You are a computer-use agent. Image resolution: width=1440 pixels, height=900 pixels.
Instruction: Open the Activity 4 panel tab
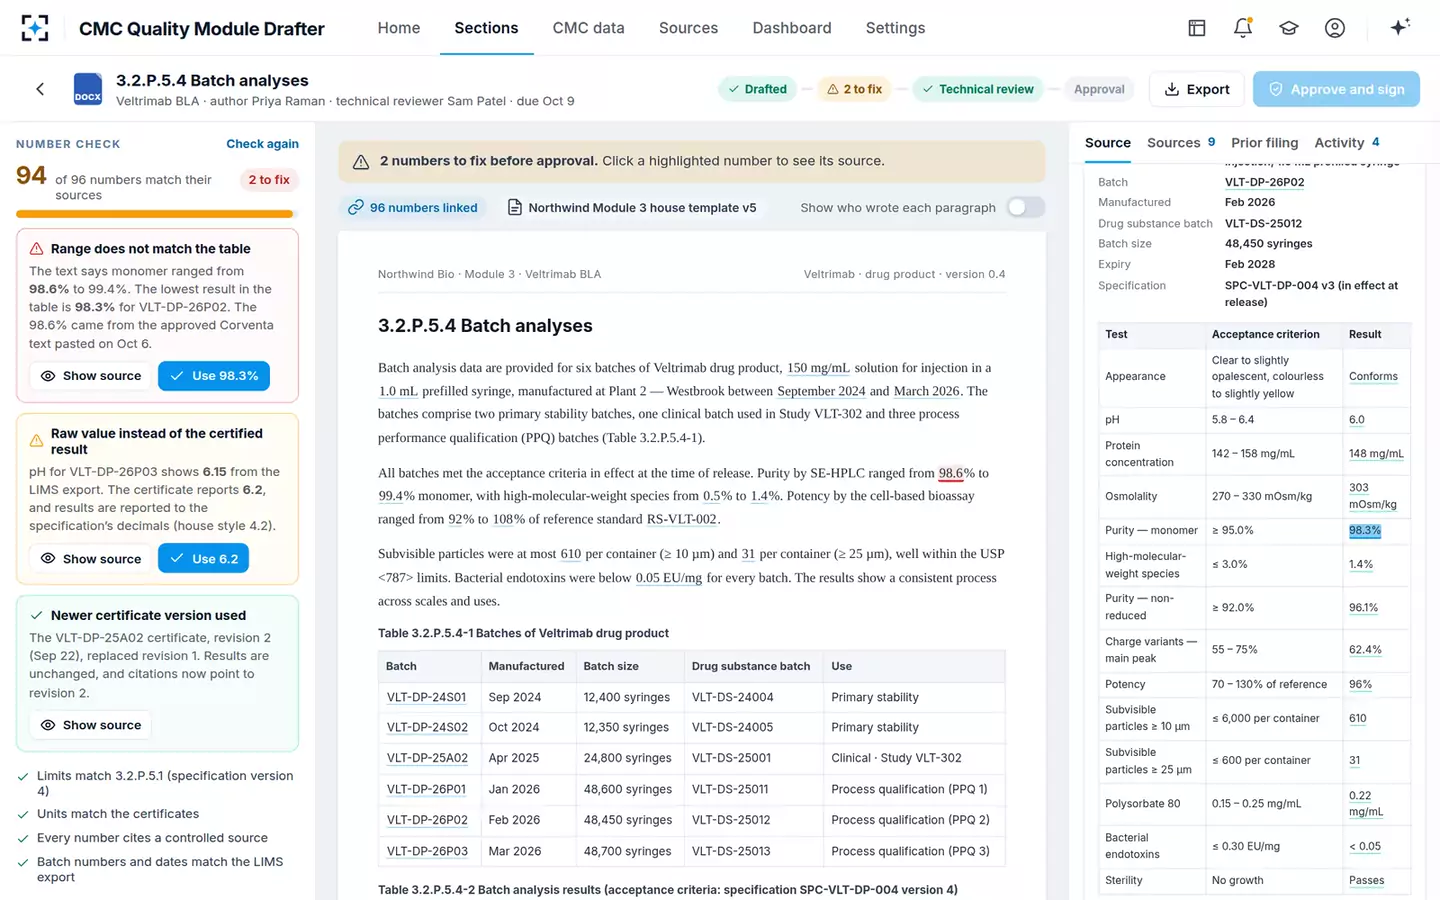click(x=1347, y=143)
